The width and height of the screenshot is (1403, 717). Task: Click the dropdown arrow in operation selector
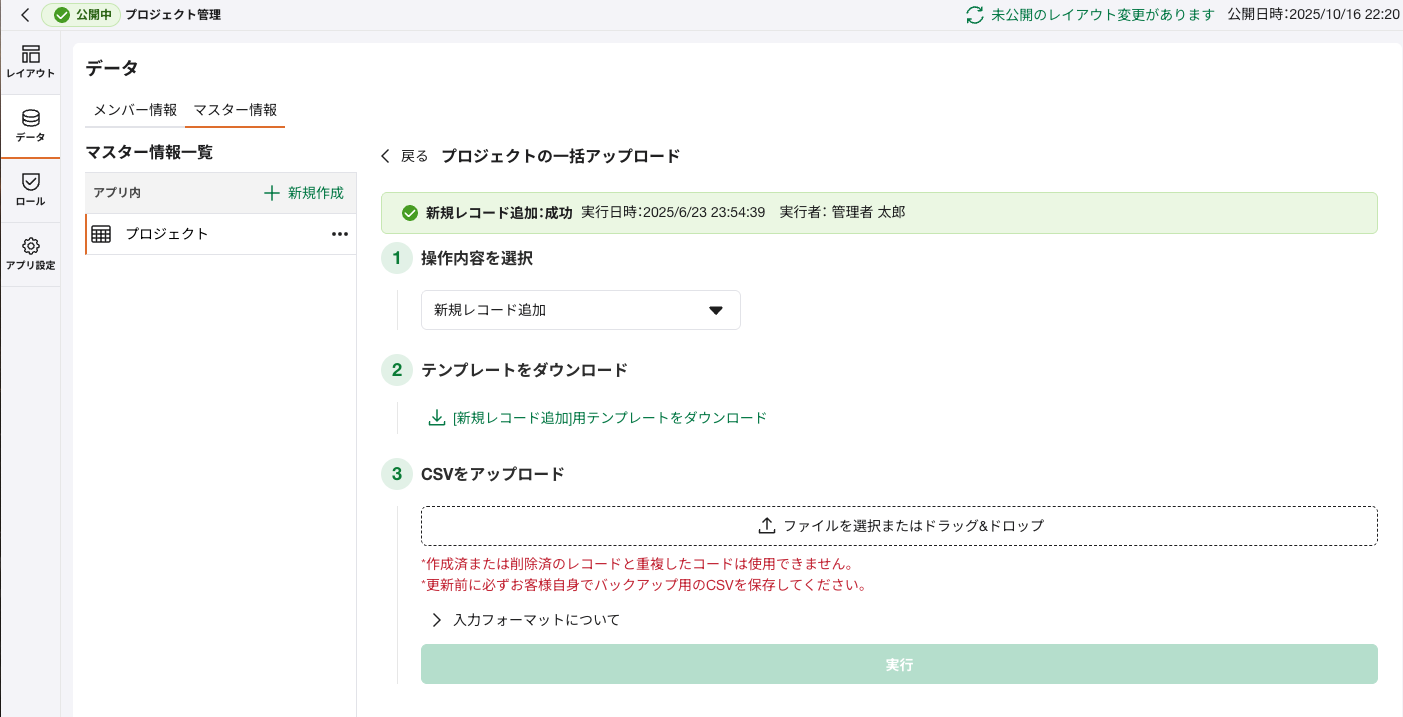716,310
